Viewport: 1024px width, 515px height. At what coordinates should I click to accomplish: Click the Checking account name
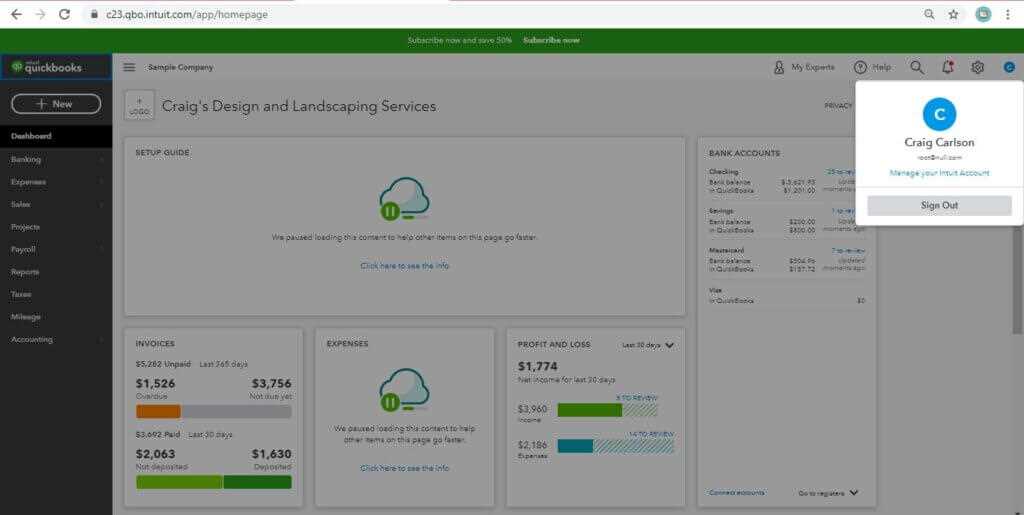(724, 172)
